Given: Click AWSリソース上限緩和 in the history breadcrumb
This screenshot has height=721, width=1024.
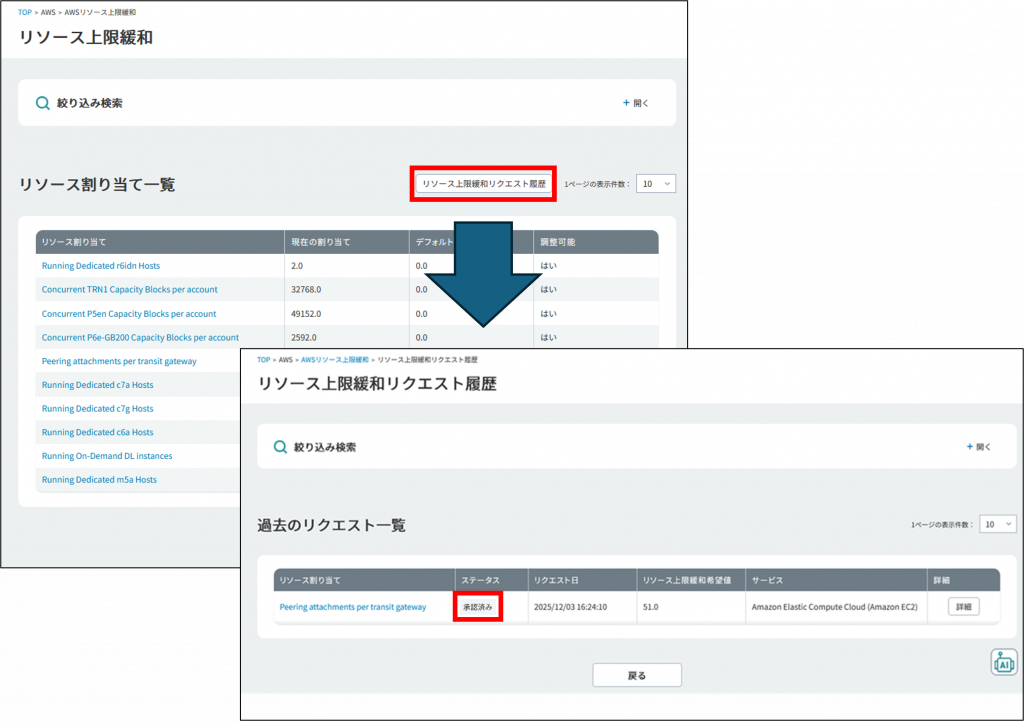Looking at the screenshot, I should pyautogui.click(x=334, y=359).
